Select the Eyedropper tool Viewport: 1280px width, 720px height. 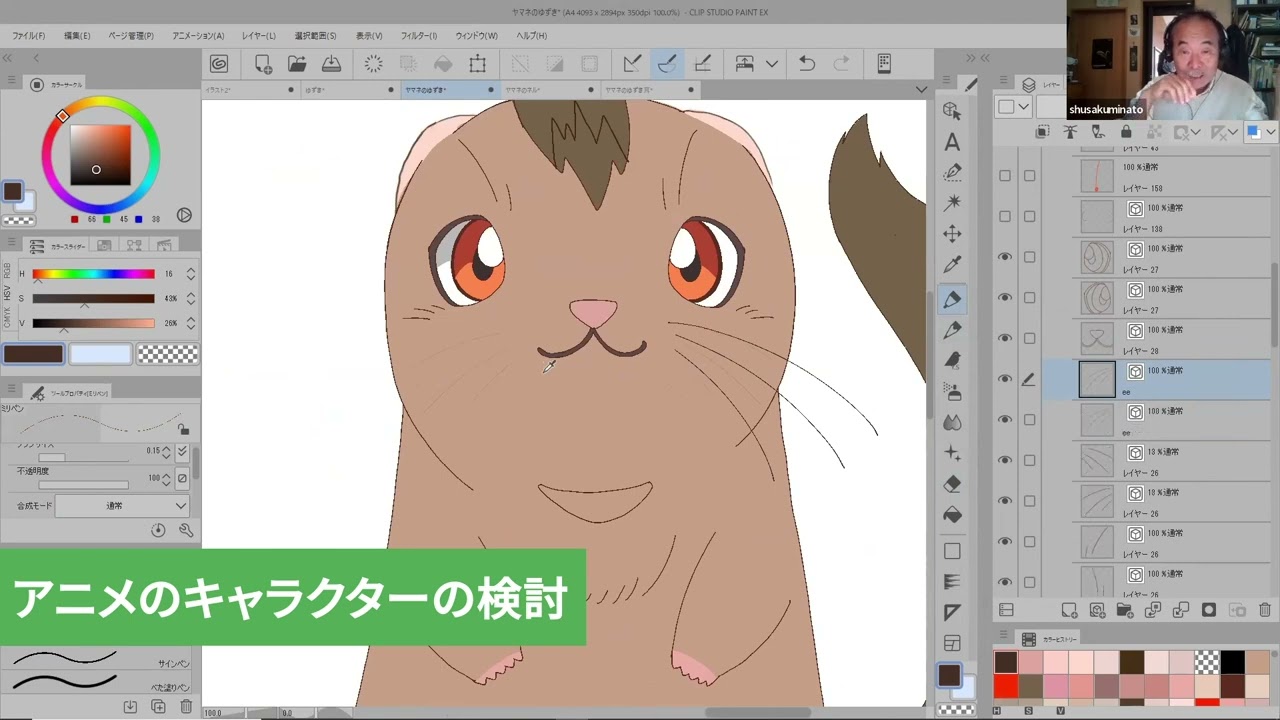[x=952, y=263]
